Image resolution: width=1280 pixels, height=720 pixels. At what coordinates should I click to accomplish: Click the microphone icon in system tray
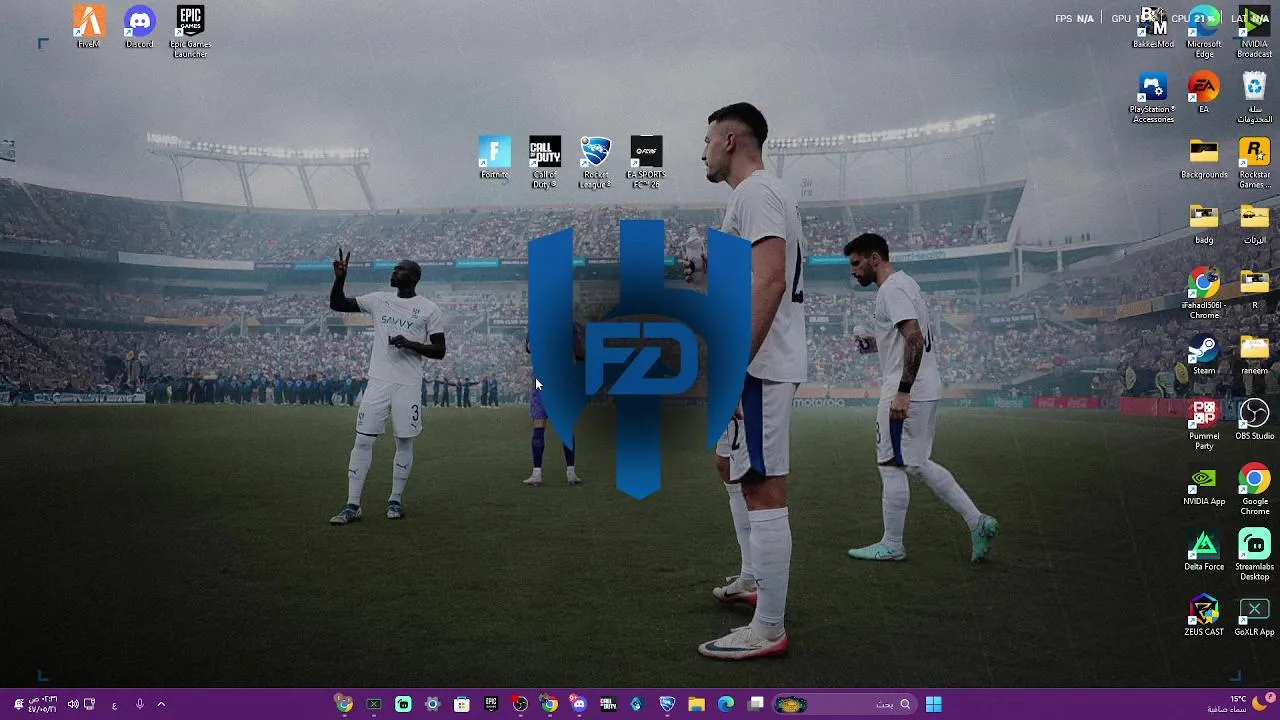tap(139, 704)
